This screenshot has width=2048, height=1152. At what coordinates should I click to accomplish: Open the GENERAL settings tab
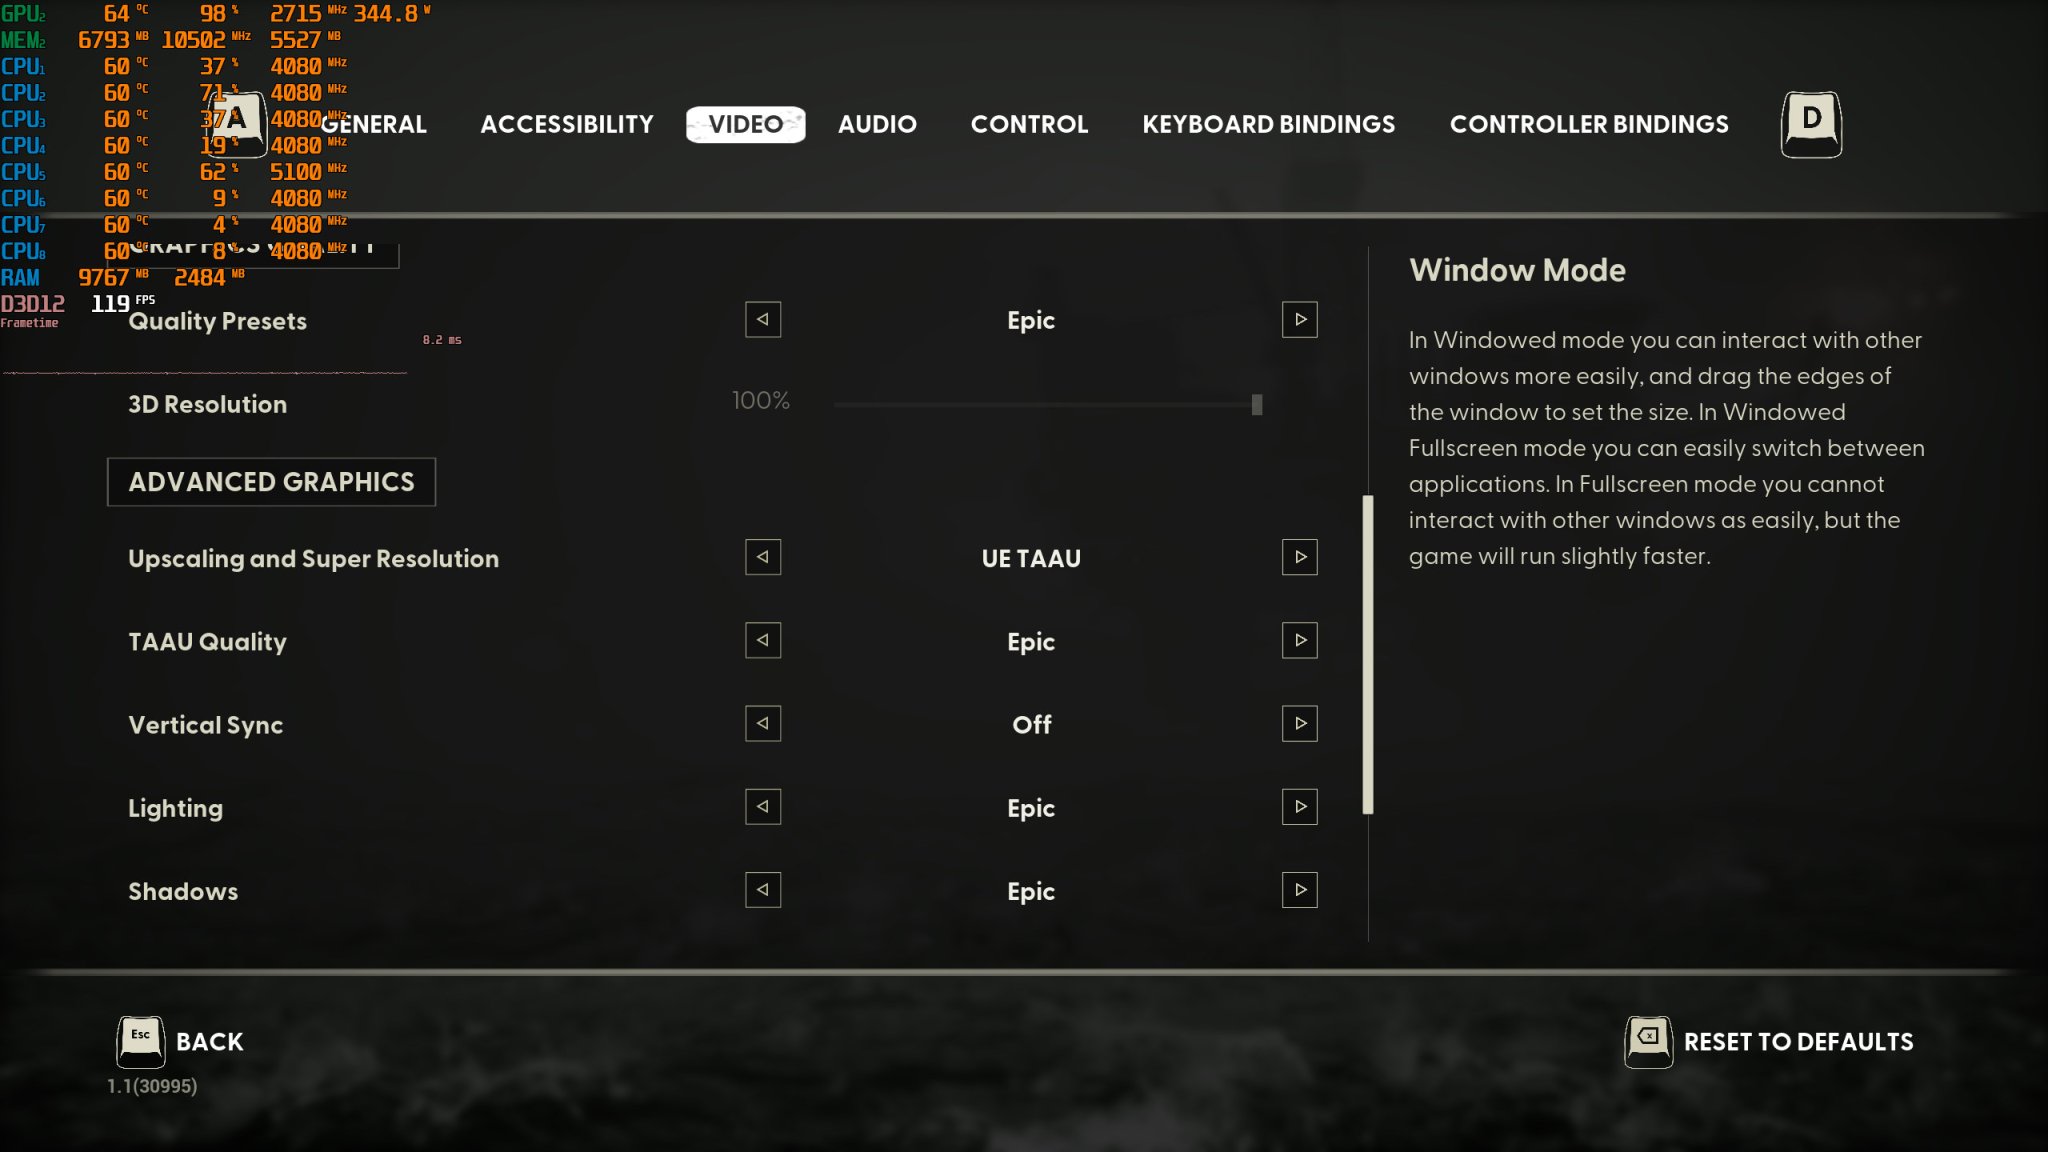tap(374, 124)
